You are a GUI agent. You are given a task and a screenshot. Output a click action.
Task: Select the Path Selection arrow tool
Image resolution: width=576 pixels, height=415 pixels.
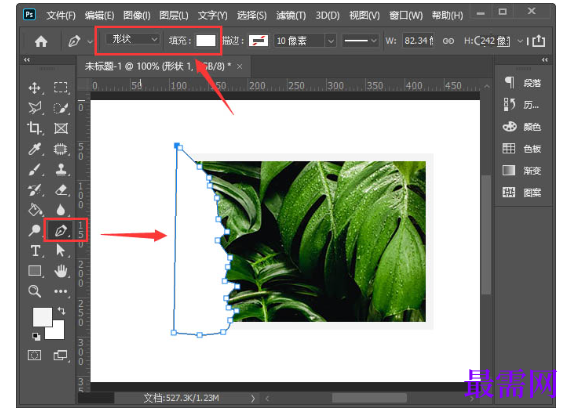60,250
